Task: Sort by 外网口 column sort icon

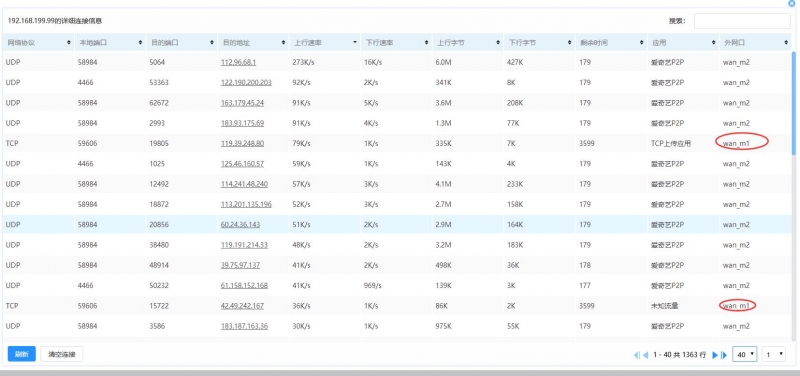Action: [x=786, y=43]
